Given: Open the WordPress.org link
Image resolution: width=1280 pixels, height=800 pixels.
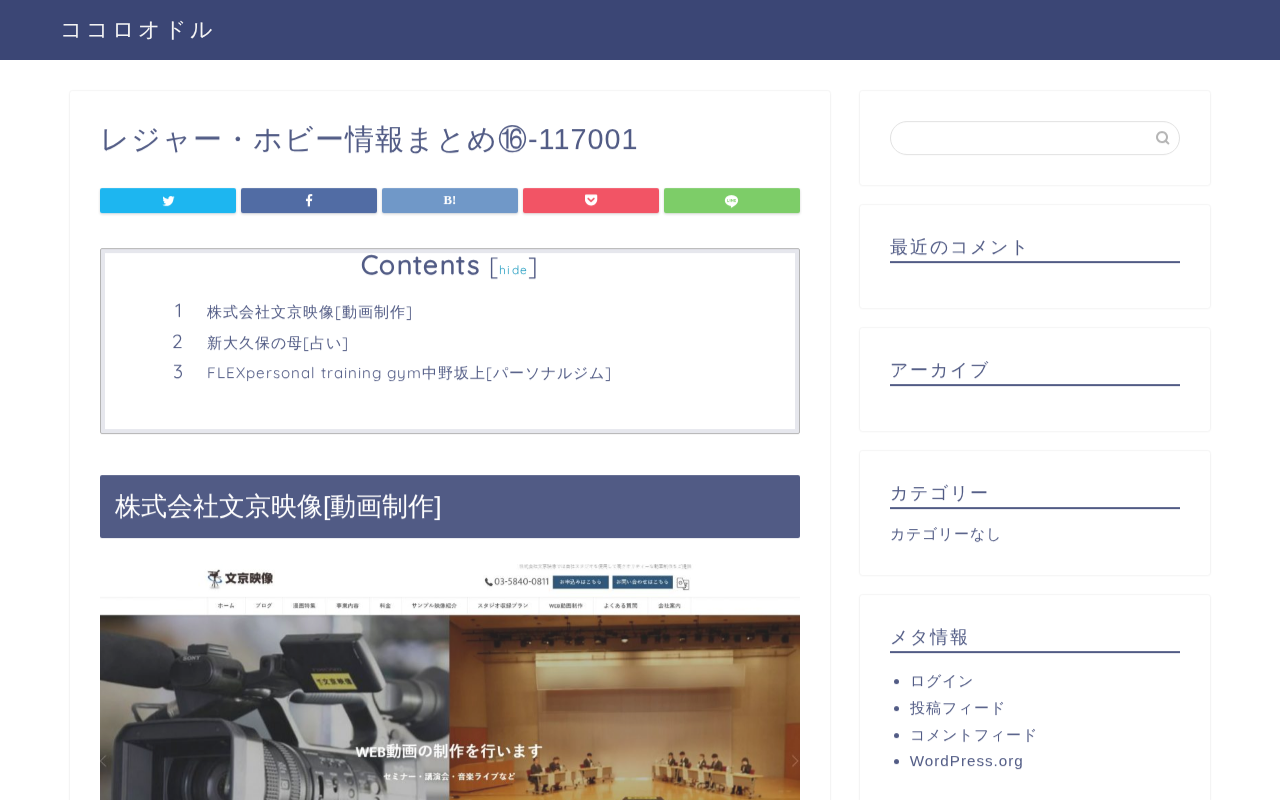Looking at the screenshot, I should (967, 761).
